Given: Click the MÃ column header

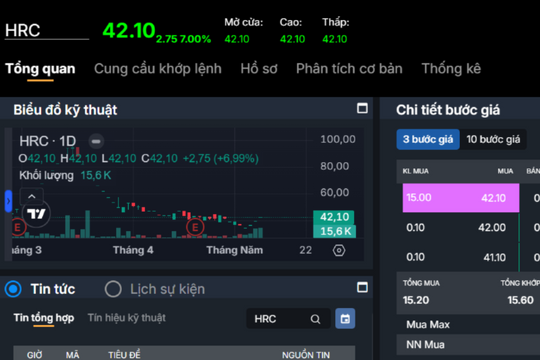Looking at the screenshot, I should click(72, 355).
